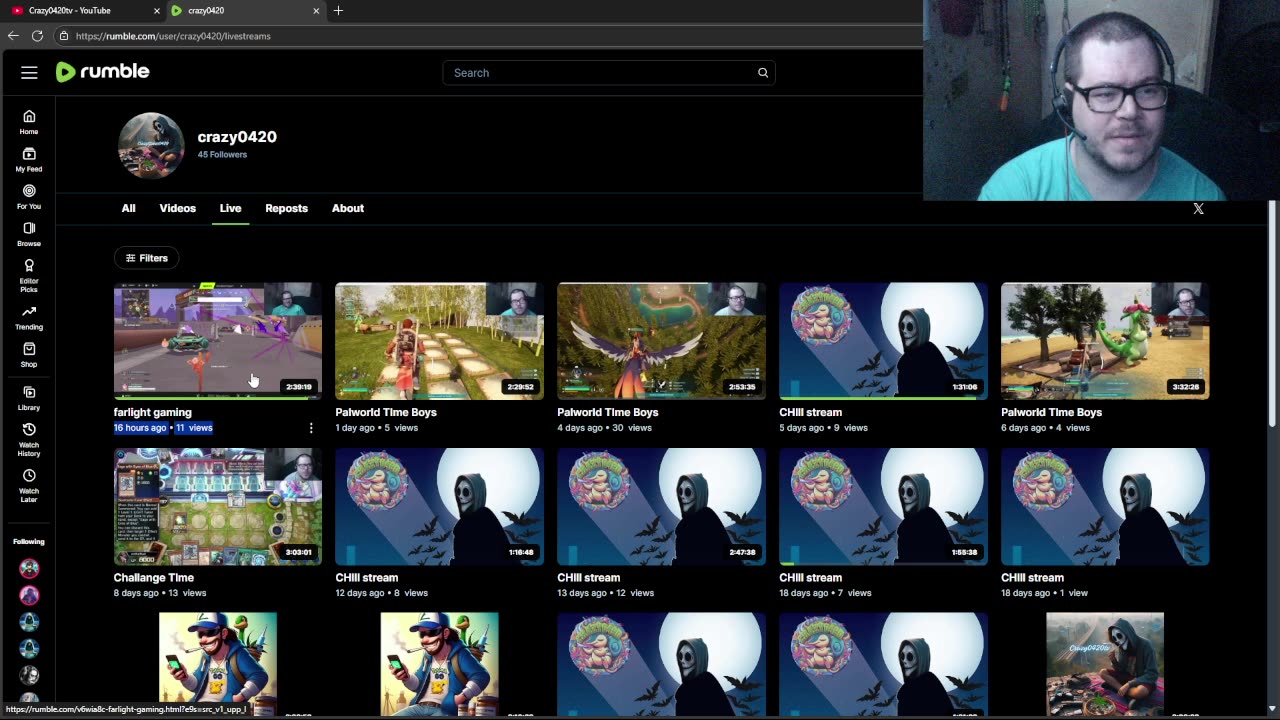The height and width of the screenshot is (720, 1280).
Task: Click the search magnifier icon
Action: (x=763, y=72)
